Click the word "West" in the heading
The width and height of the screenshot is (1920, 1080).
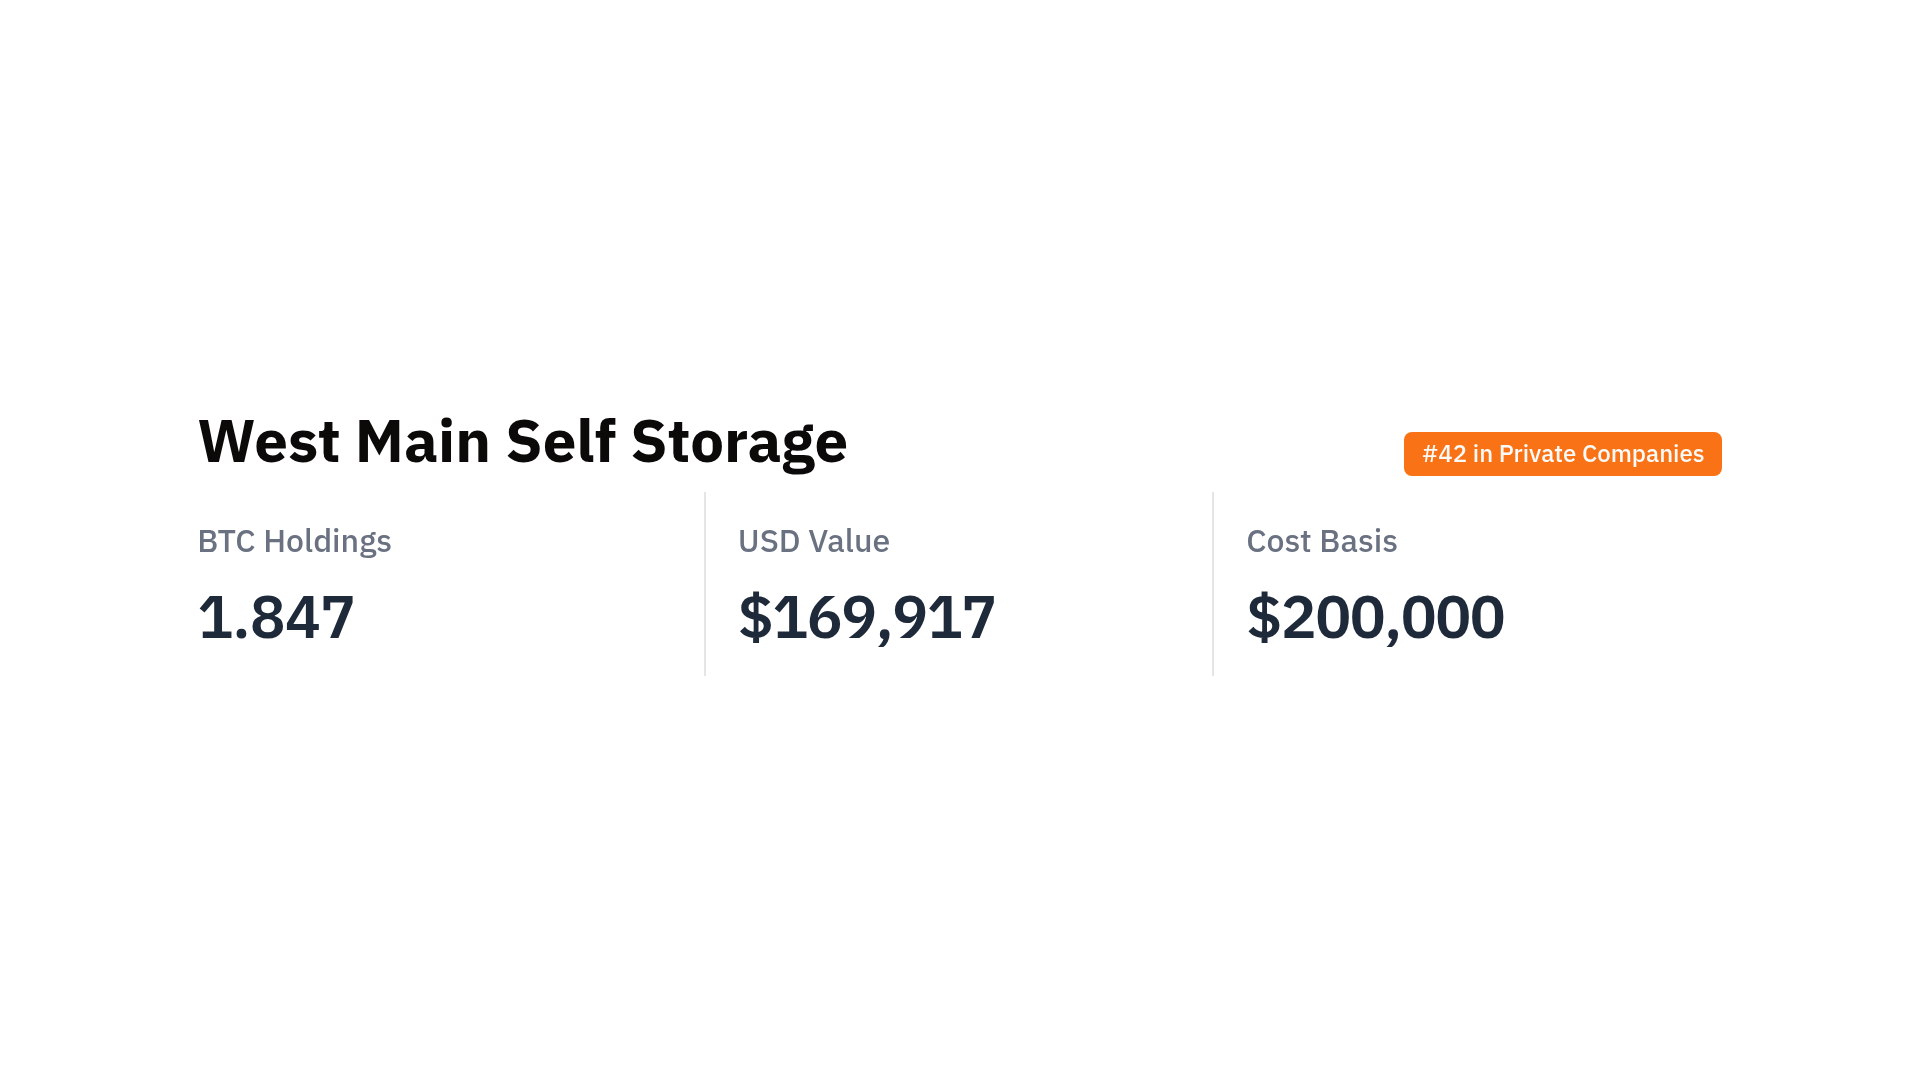coord(268,441)
